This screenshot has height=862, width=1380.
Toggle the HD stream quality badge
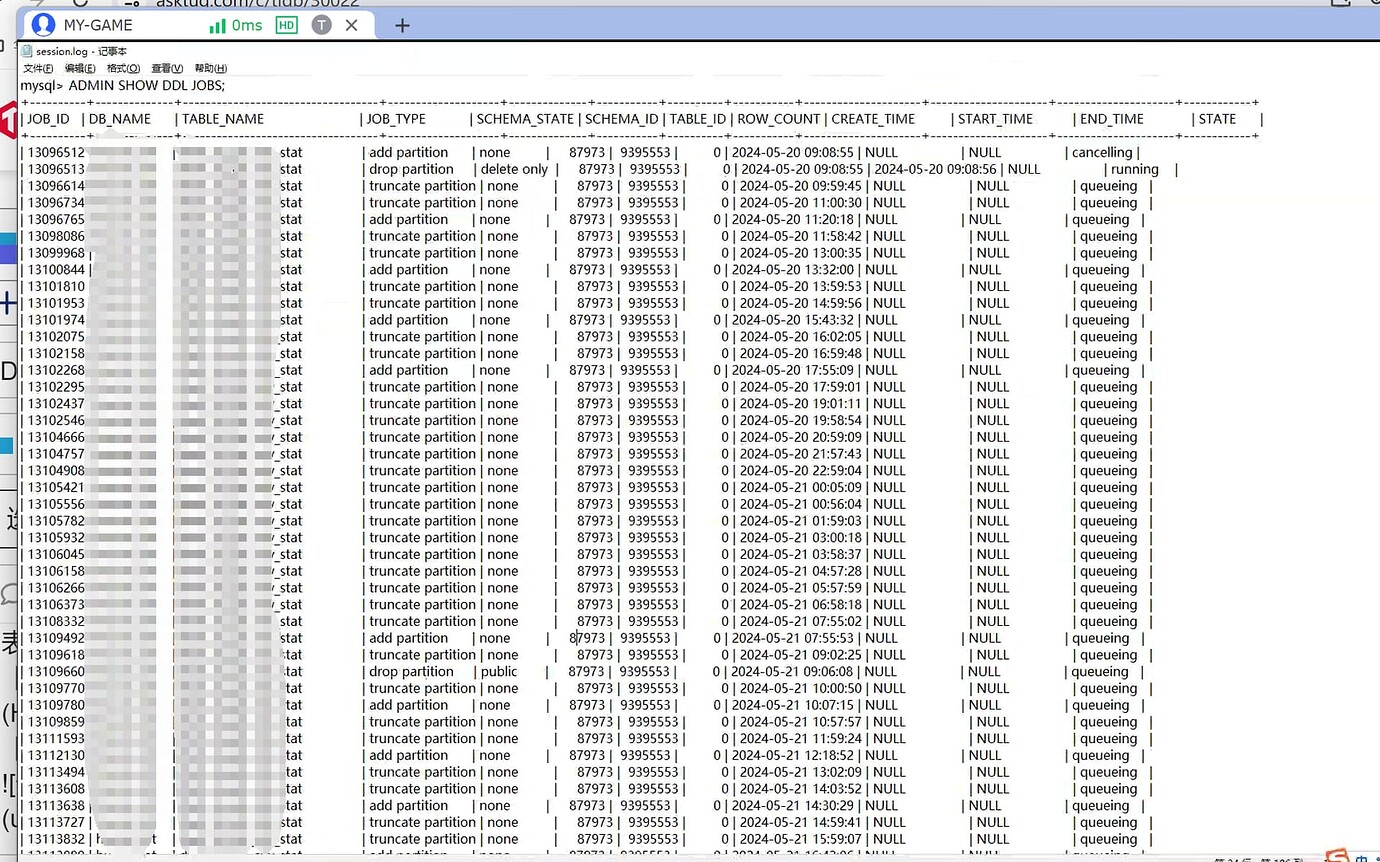(x=287, y=25)
